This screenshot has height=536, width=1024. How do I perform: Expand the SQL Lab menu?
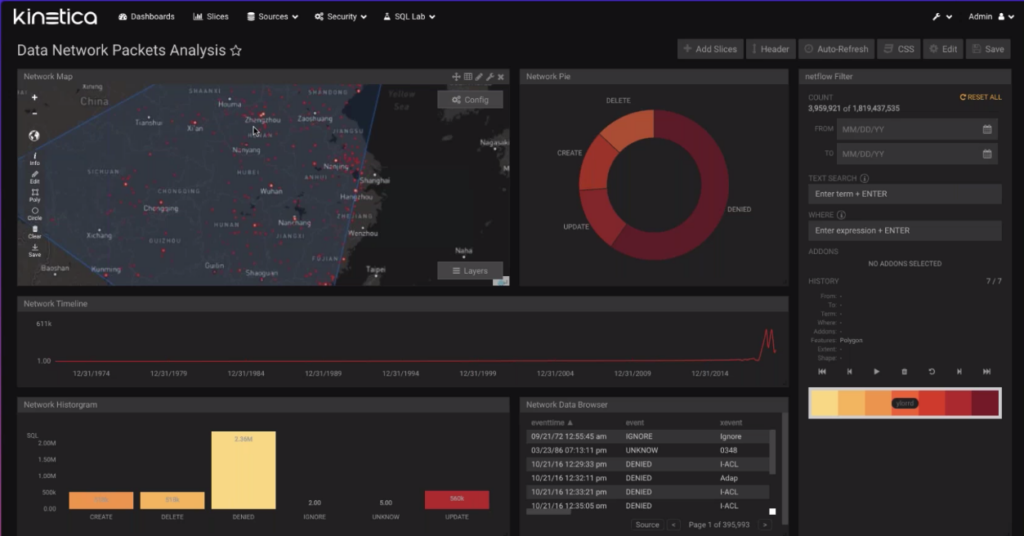click(x=409, y=17)
